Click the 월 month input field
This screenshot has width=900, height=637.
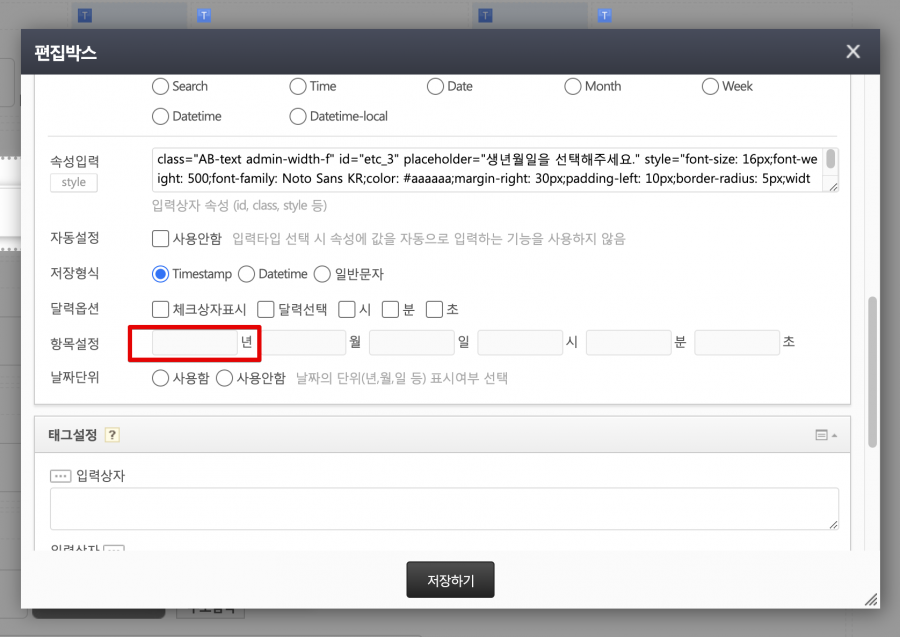[303, 343]
